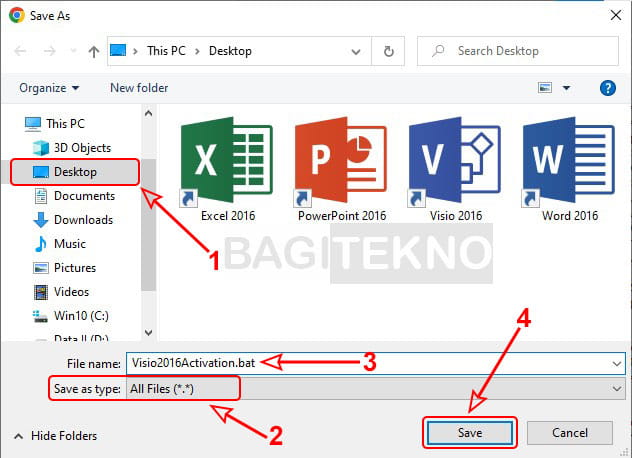The width and height of the screenshot is (632, 458).
Task: Click navigation pane scroll down arrow
Action: 148,333
